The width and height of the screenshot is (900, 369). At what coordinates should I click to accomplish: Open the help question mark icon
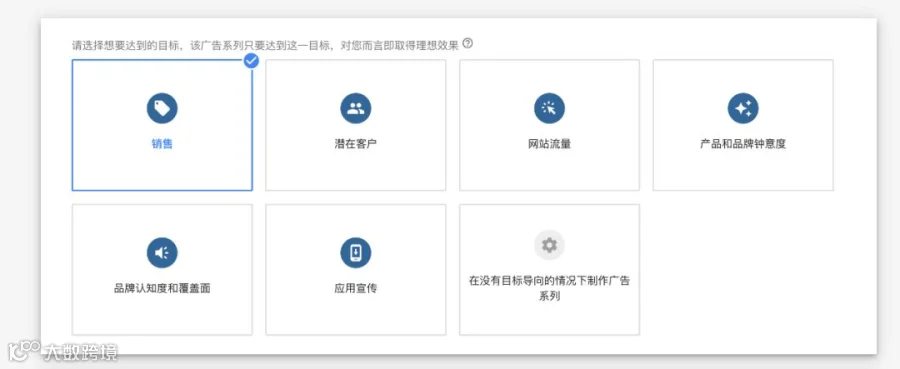point(468,43)
